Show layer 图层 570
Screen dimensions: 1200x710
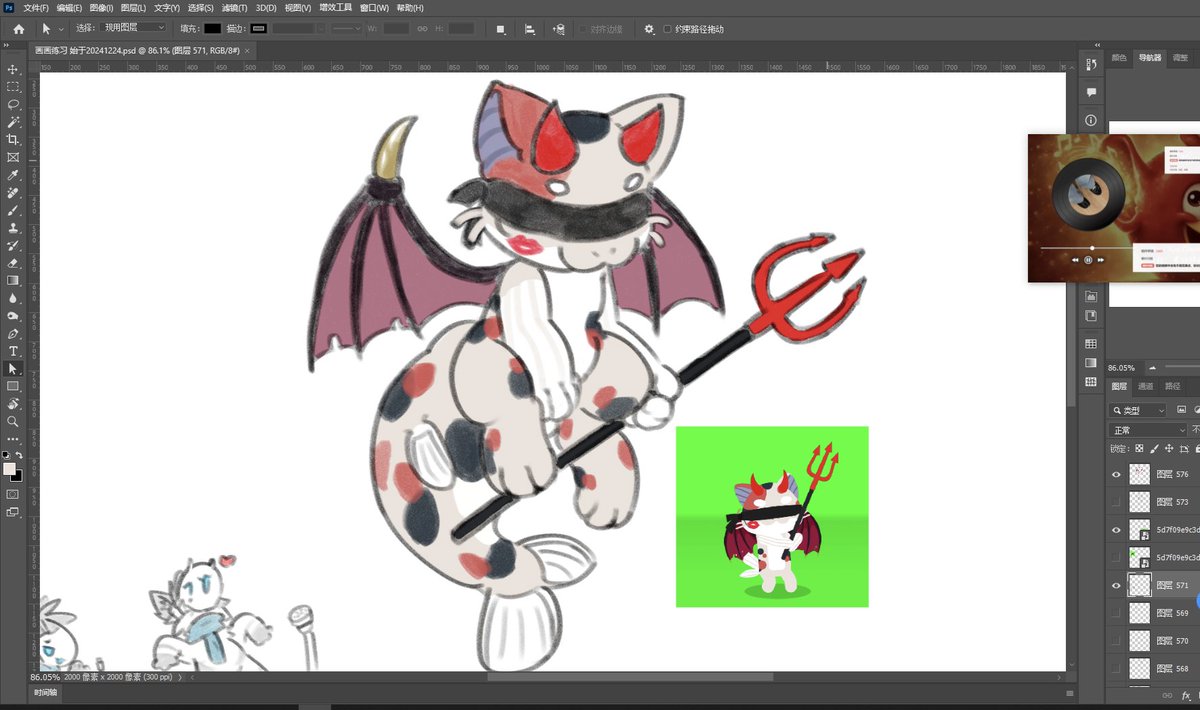[x=1116, y=640]
